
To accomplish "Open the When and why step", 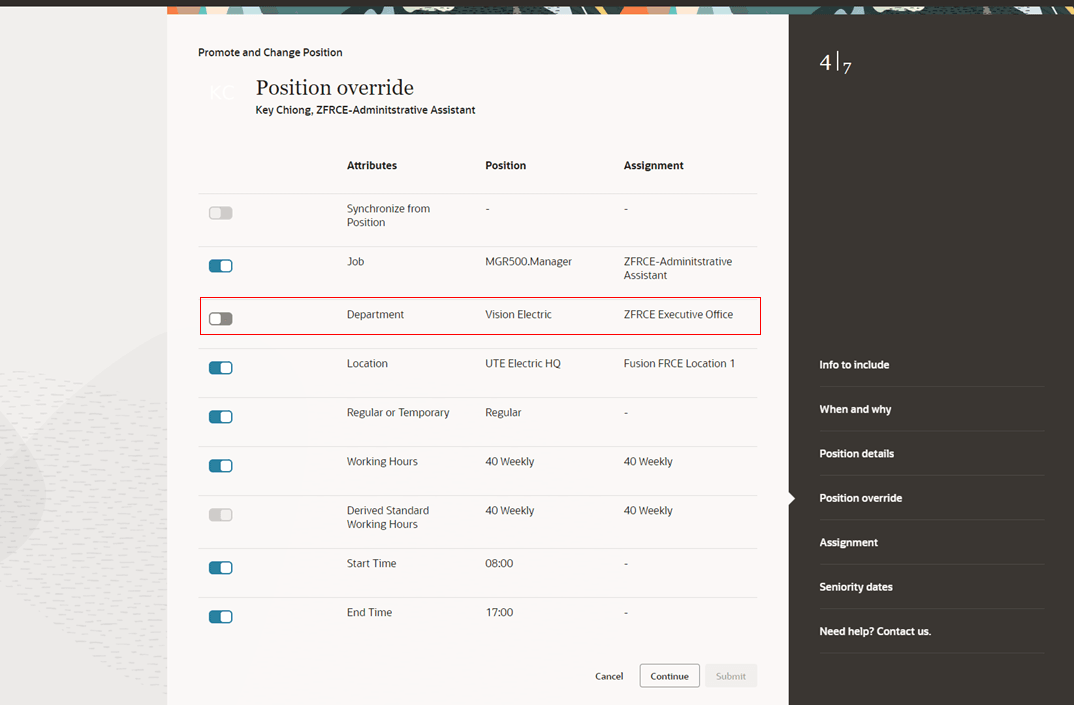I will [x=855, y=409].
